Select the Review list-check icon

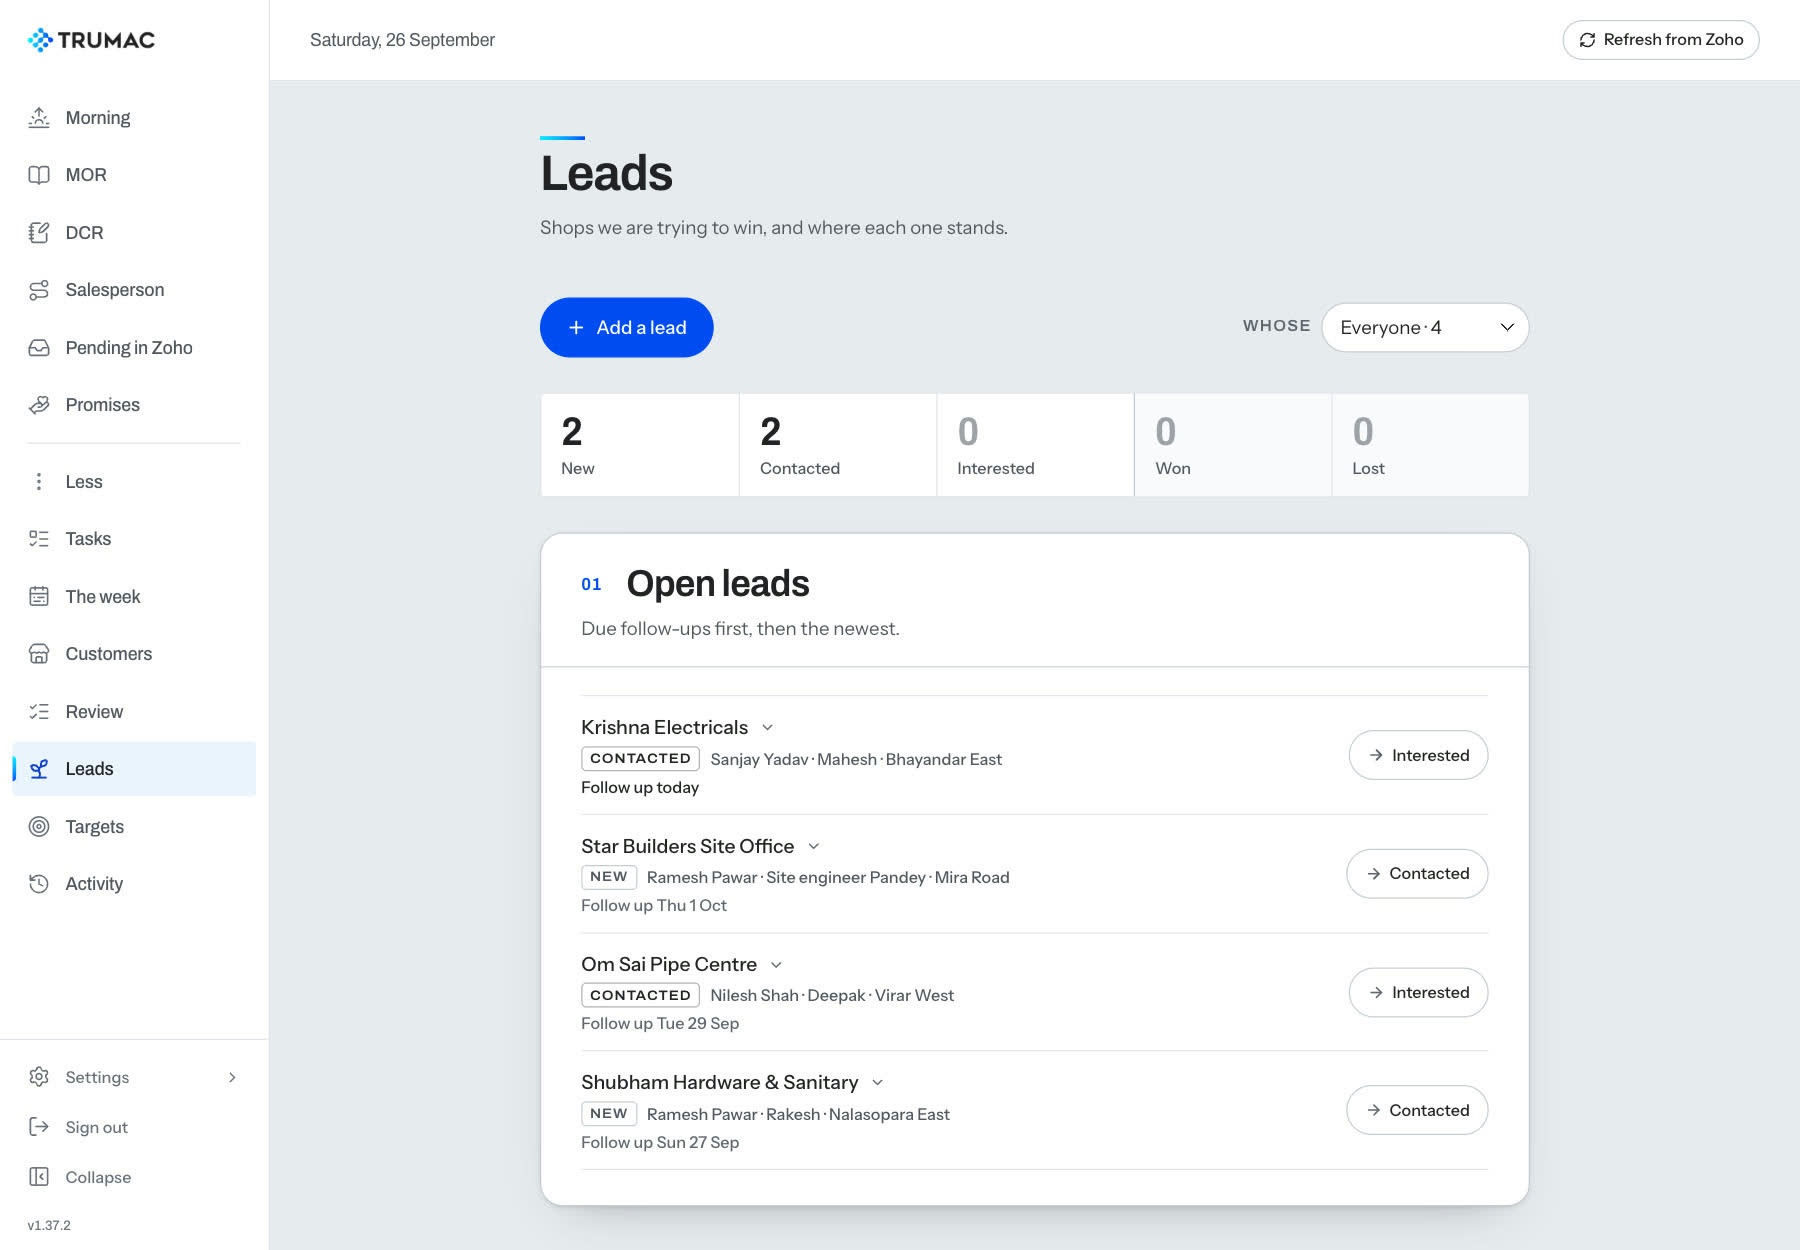tap(39, 712)
